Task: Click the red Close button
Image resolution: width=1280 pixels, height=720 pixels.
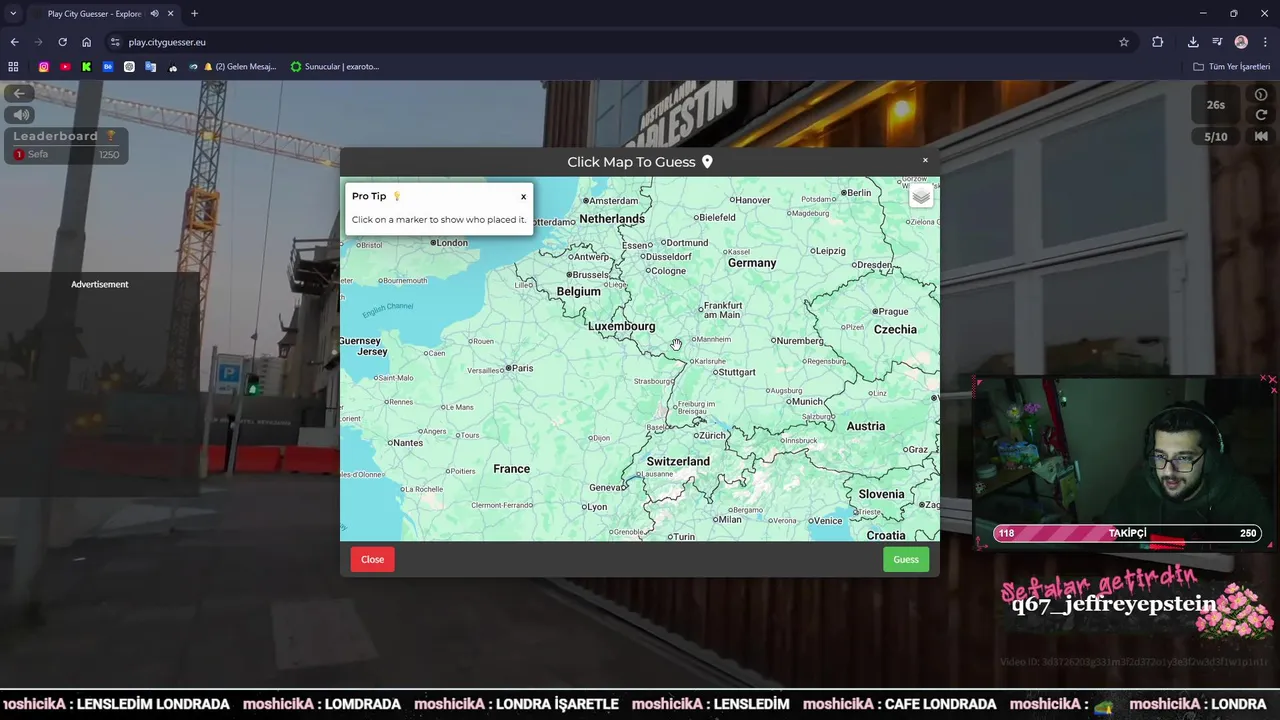Action: click(x=372, y=559)
